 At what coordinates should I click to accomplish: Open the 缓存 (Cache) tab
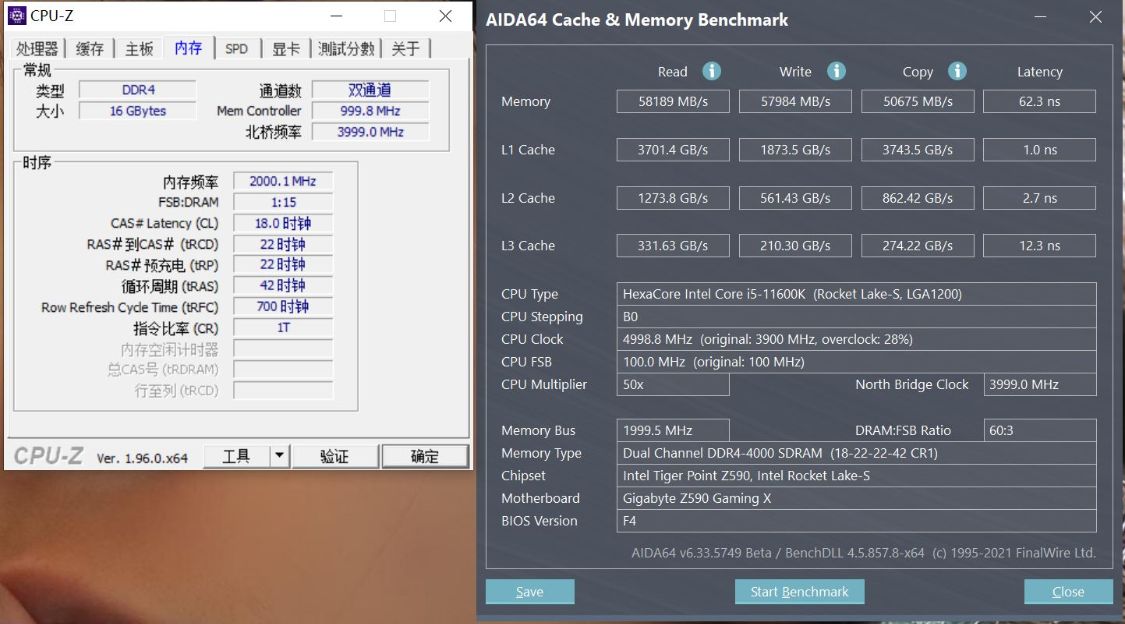(89, 47)
